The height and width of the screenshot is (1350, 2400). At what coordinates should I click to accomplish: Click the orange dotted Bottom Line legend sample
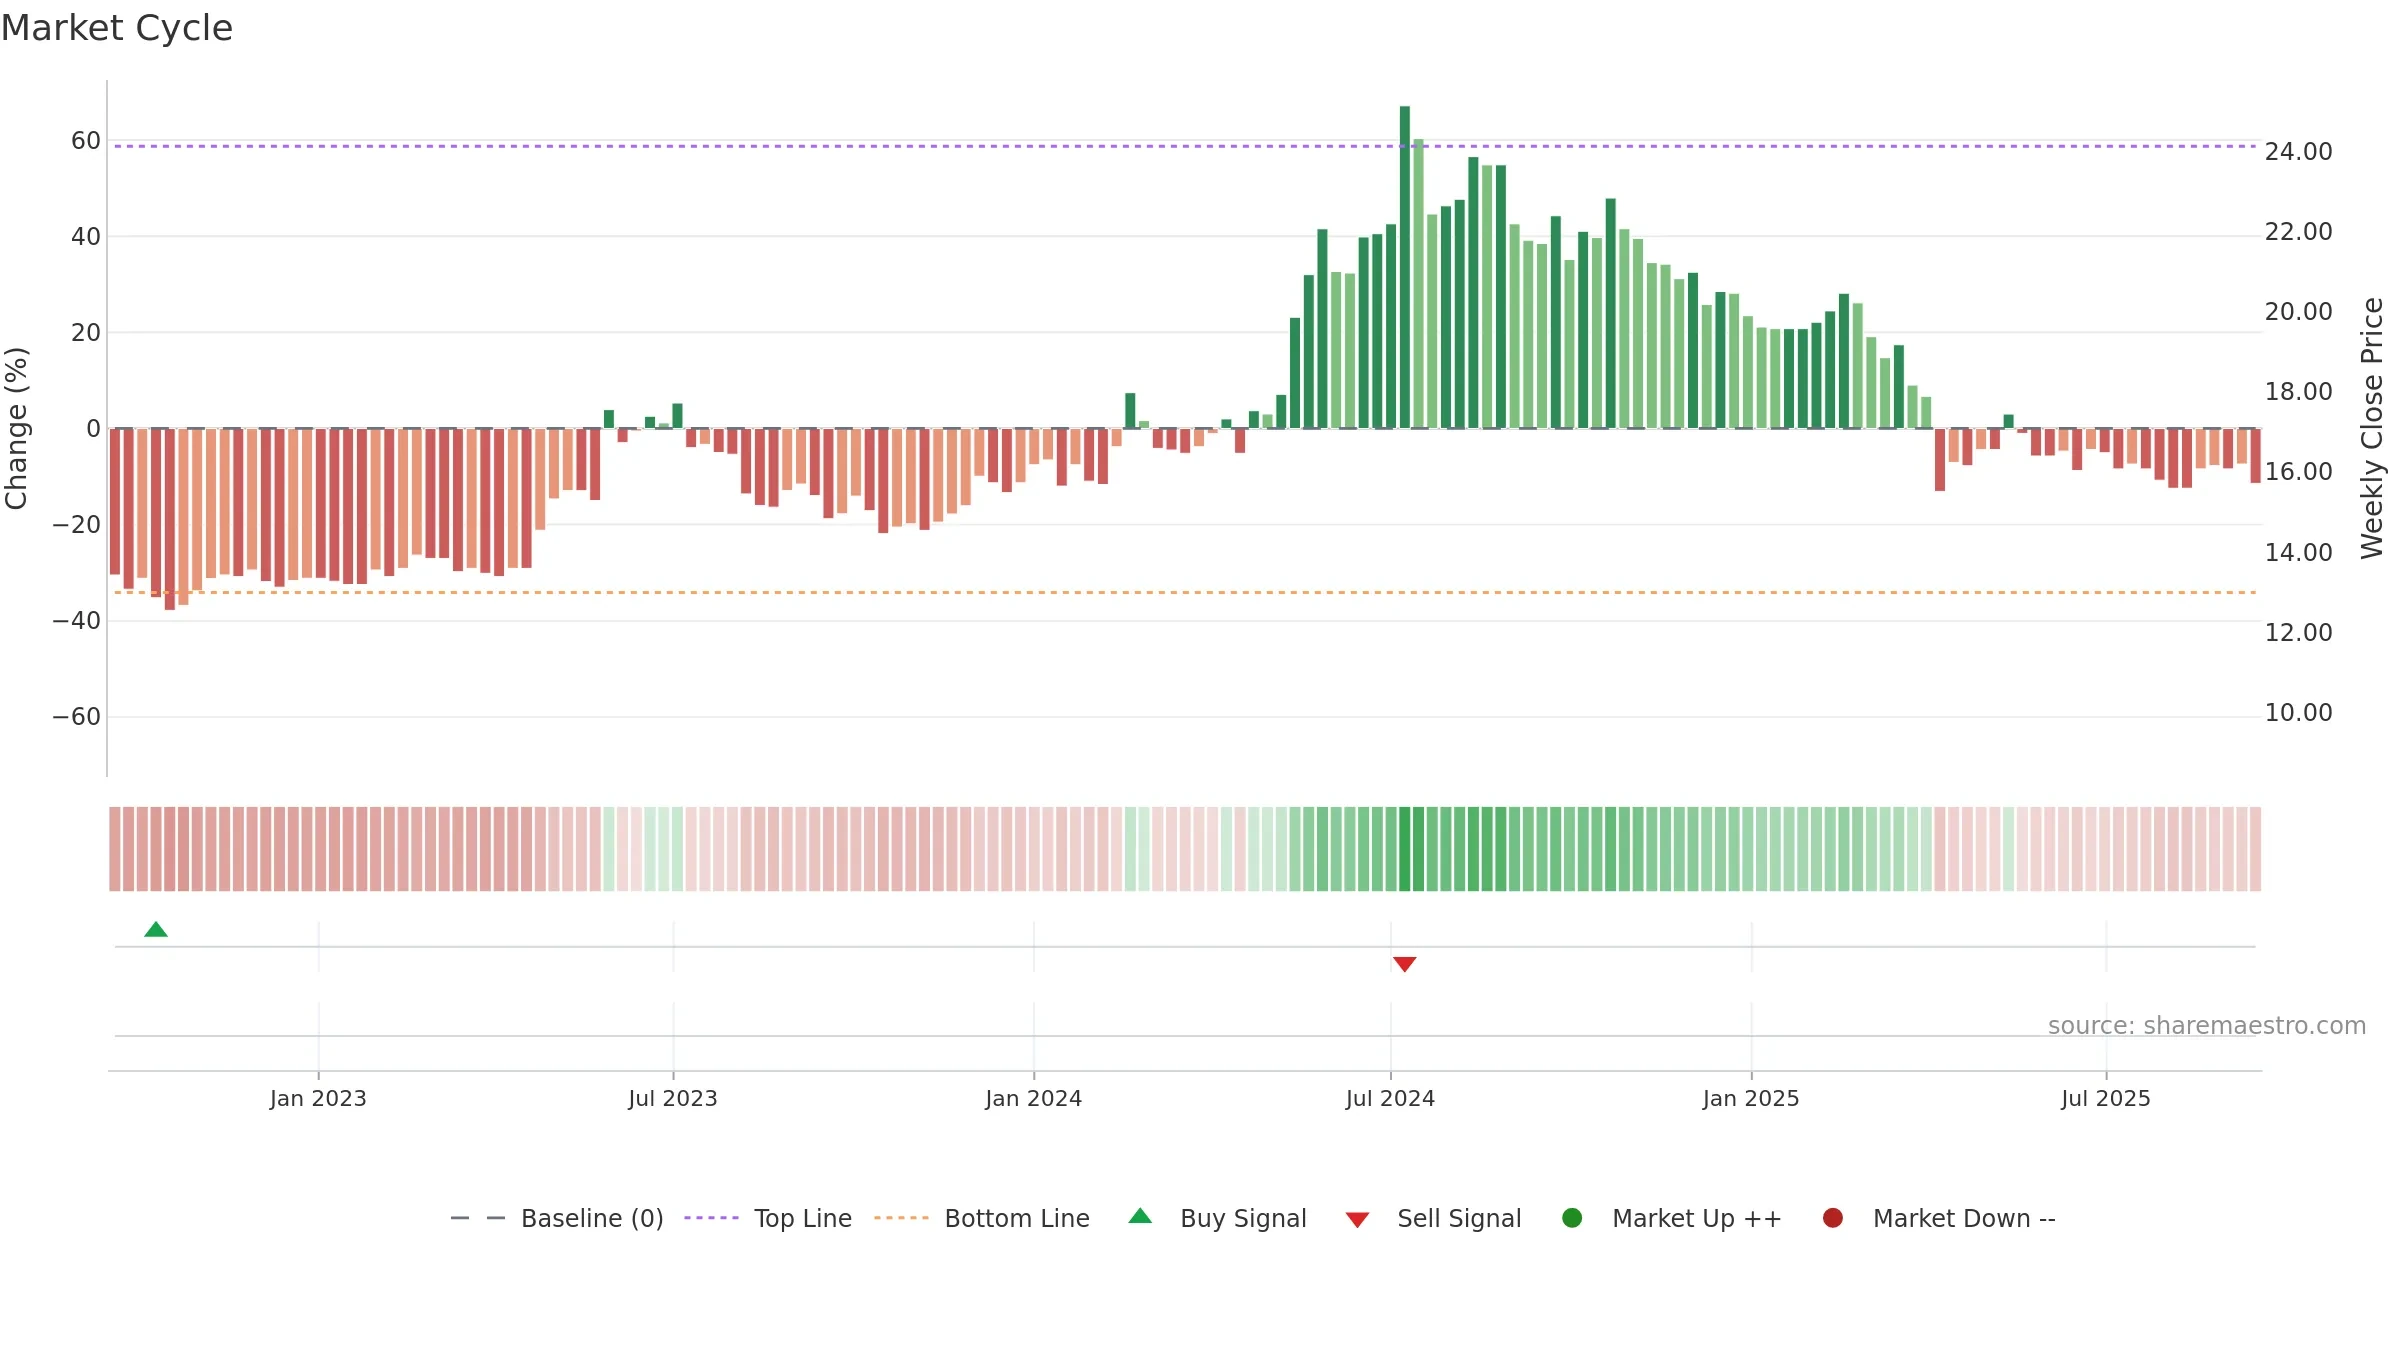click(x=901, y=1218)
